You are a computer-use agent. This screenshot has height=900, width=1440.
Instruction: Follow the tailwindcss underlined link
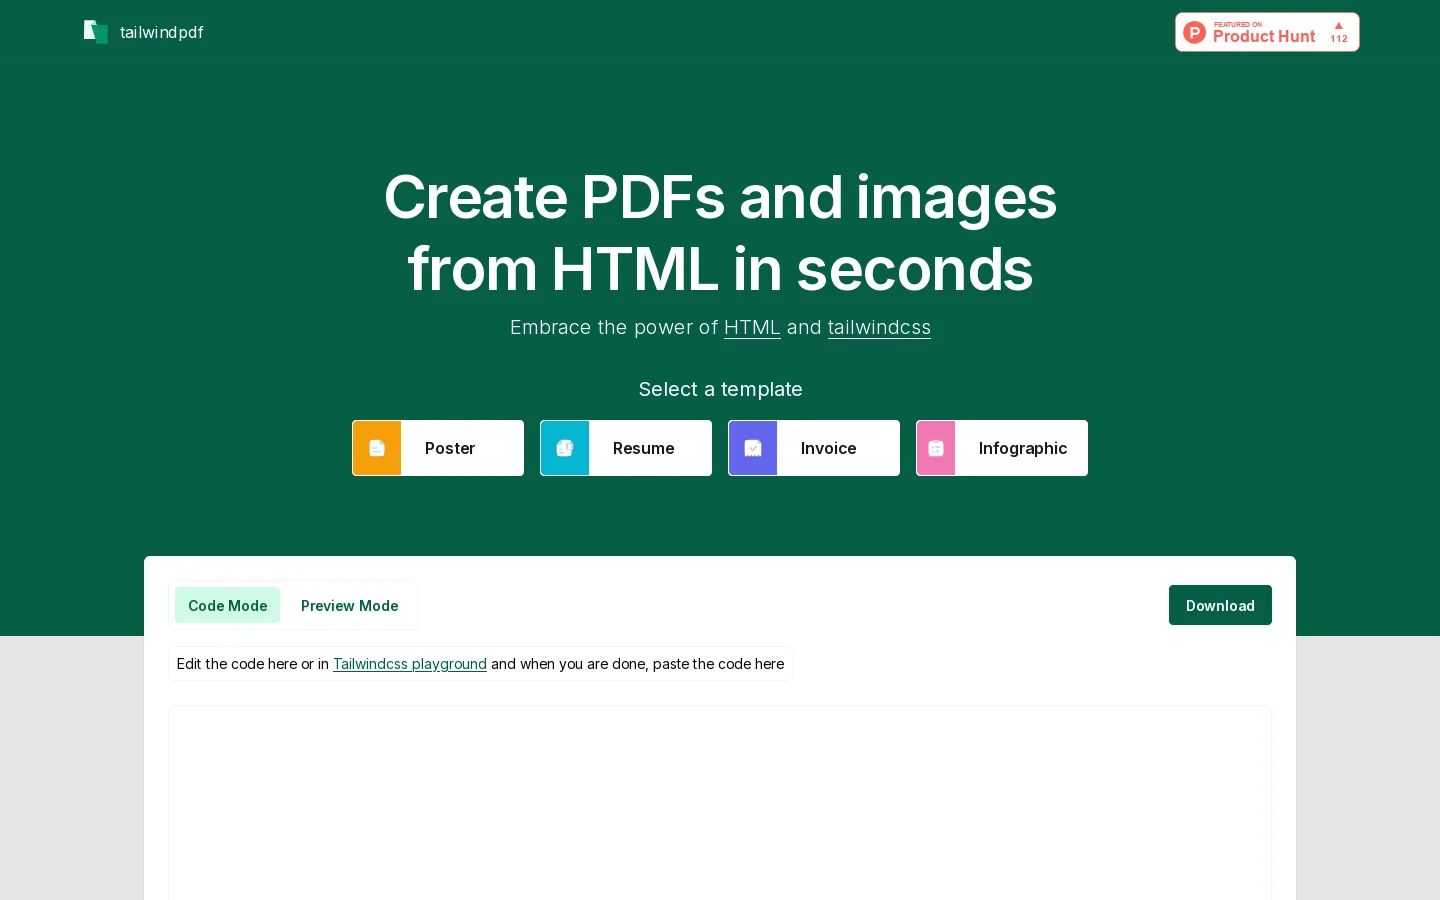(879, 327)
